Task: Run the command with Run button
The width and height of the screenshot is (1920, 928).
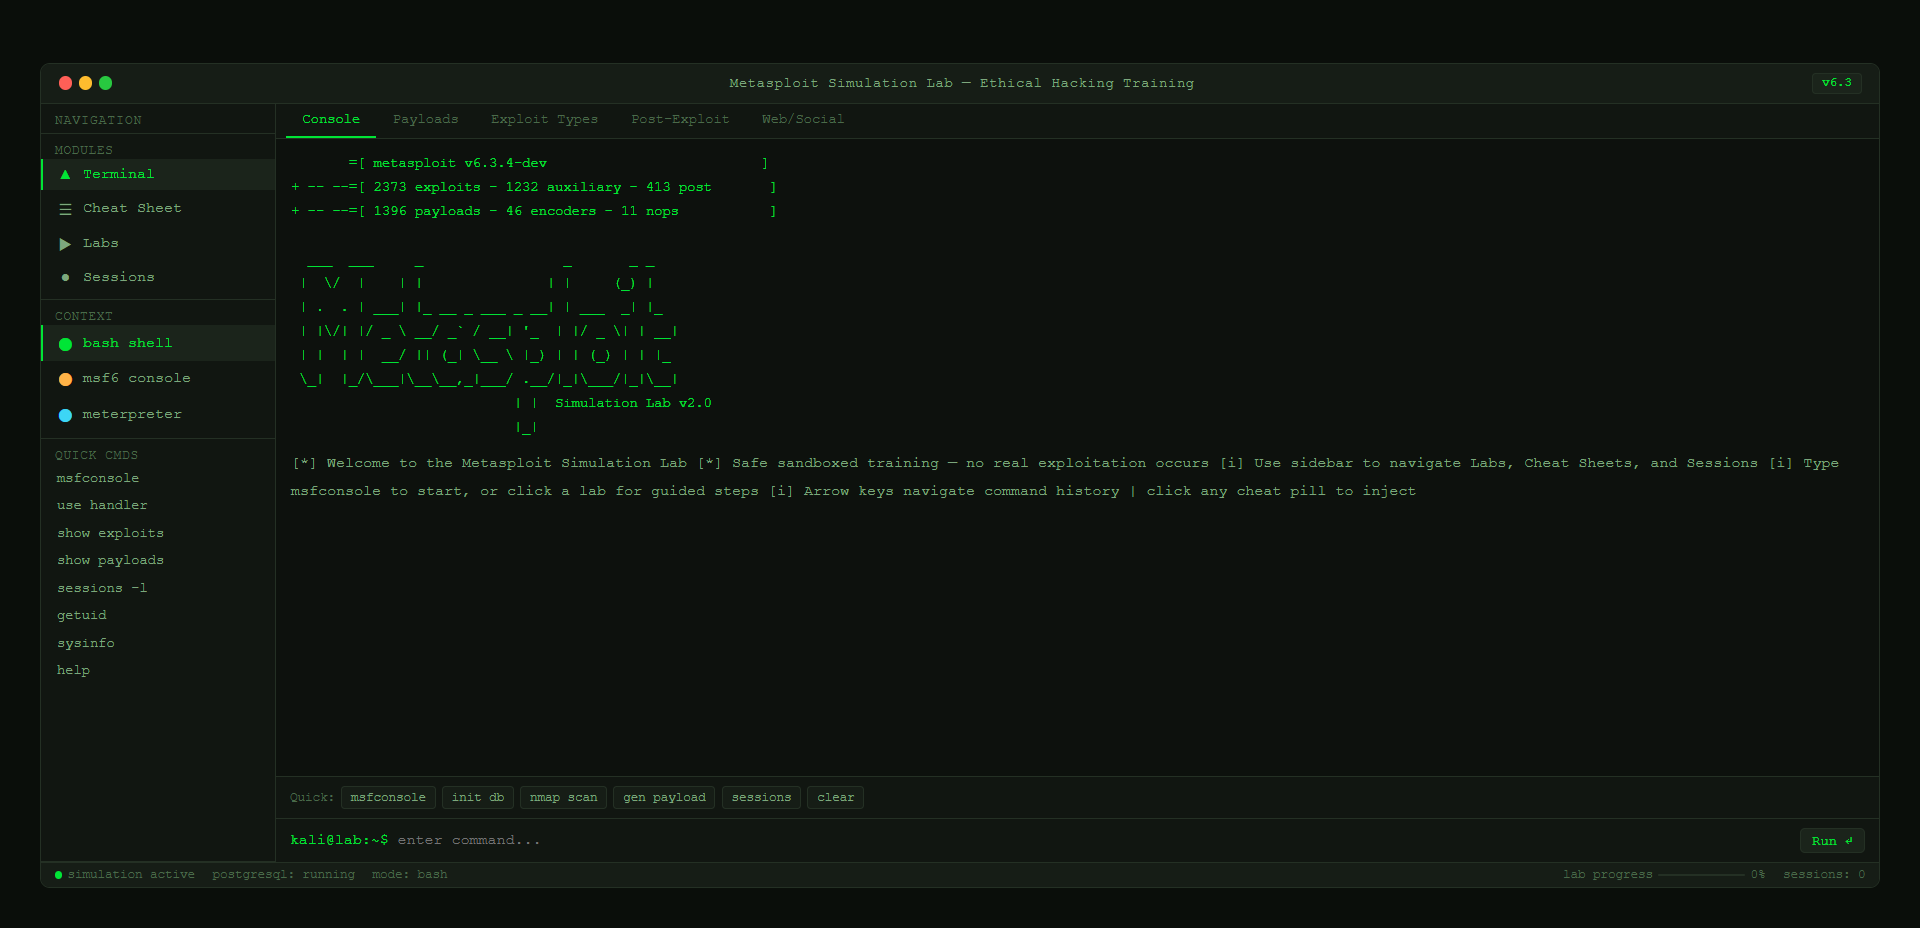Action: point(1832,841)
